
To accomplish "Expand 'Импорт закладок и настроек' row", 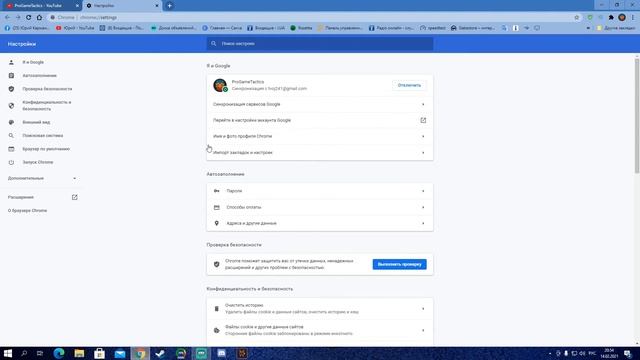I will tap(320, 152).
